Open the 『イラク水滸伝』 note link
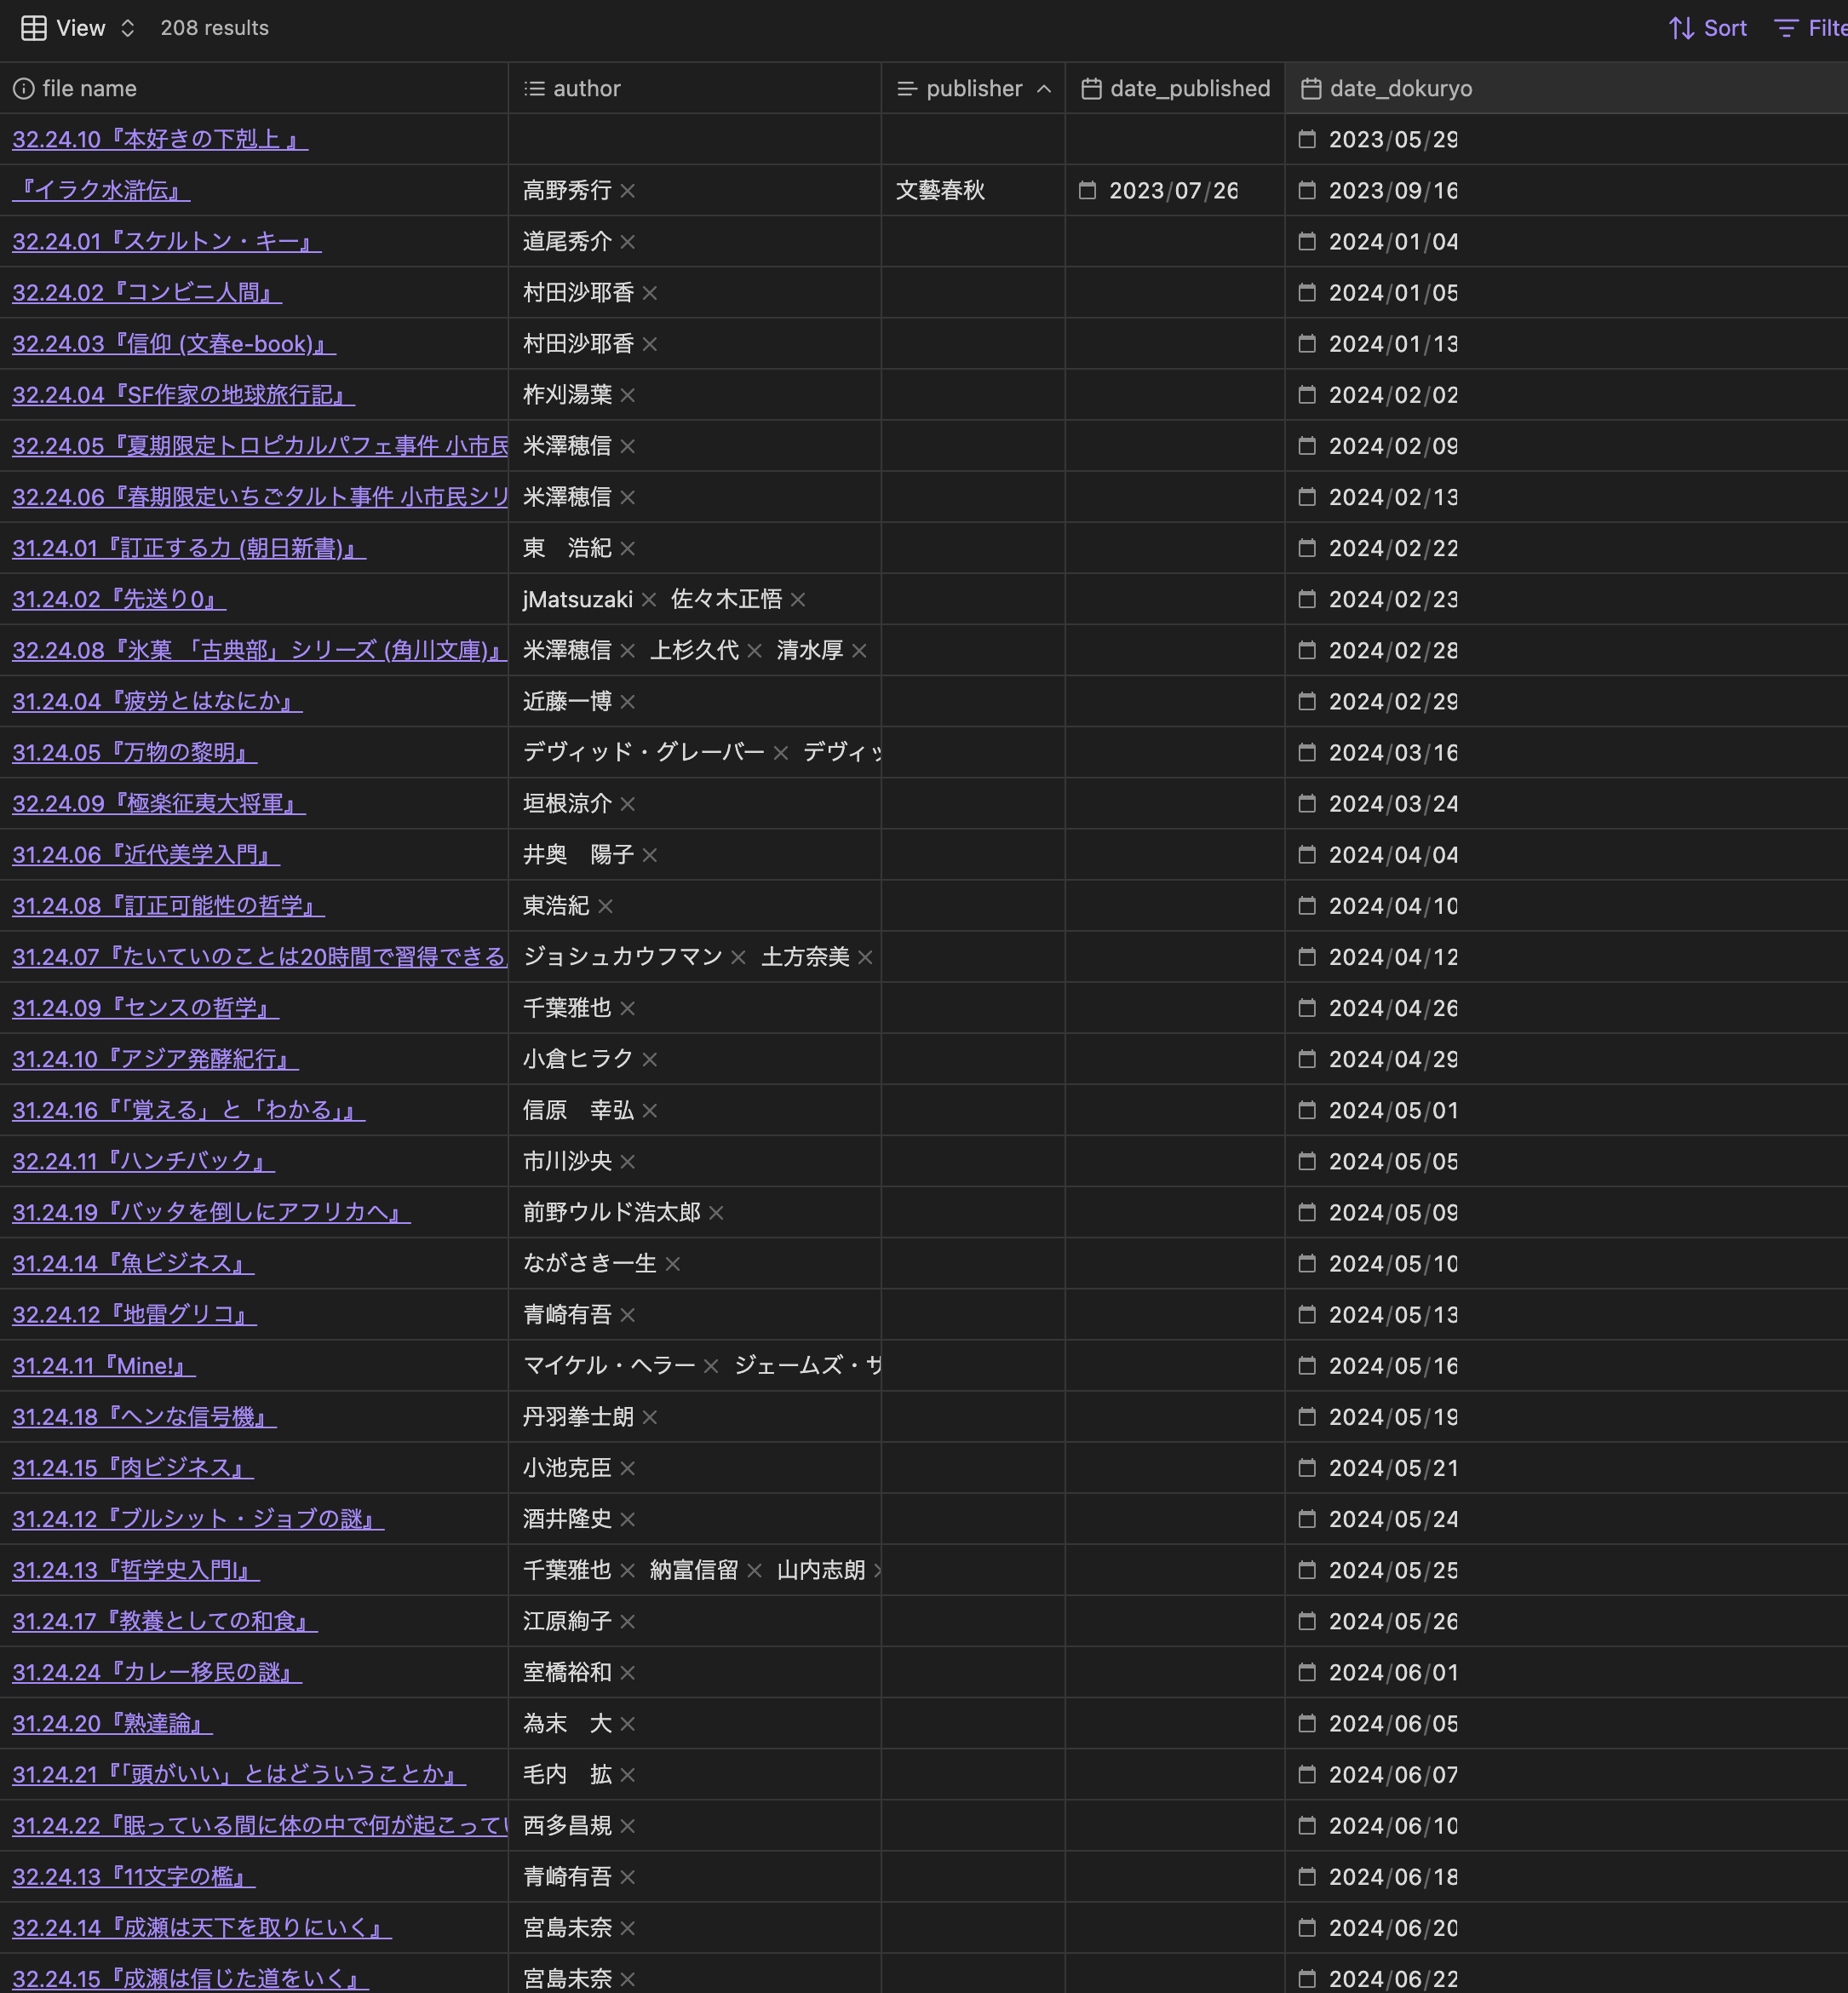Screen dimensions: 1848x1993 pos(101,190)
